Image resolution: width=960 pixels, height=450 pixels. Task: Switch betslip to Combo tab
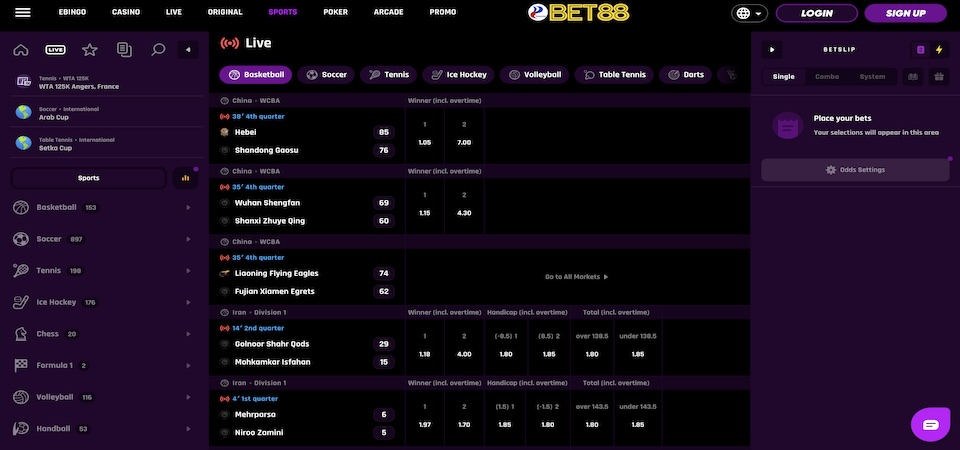(827, 77)
